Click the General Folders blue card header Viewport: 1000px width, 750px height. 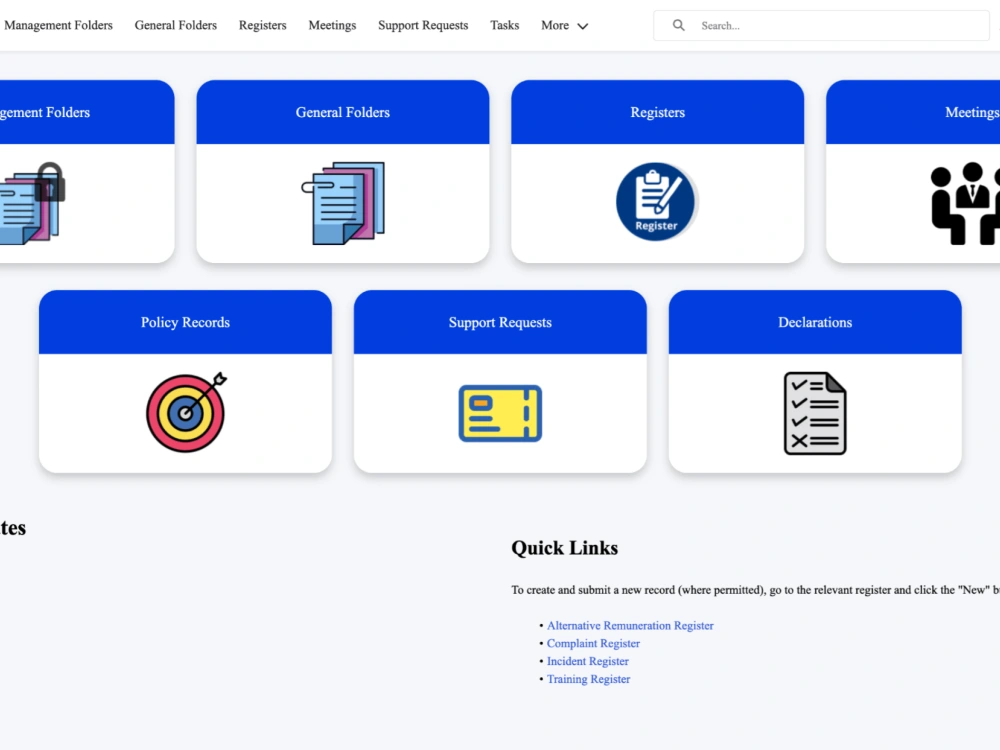pyautogui.click(x=343, y=112)
